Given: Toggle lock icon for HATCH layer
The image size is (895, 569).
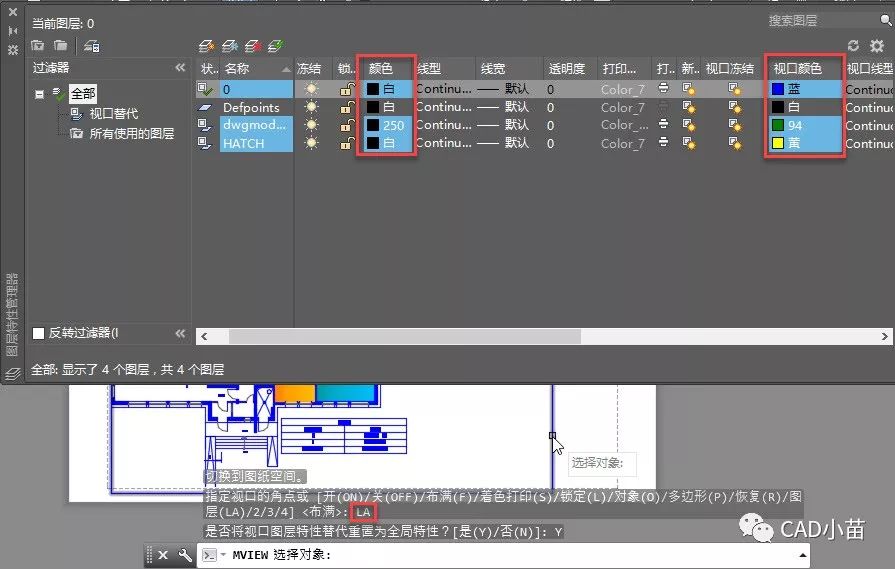Looking at the screenshot, I should point(346,143).
